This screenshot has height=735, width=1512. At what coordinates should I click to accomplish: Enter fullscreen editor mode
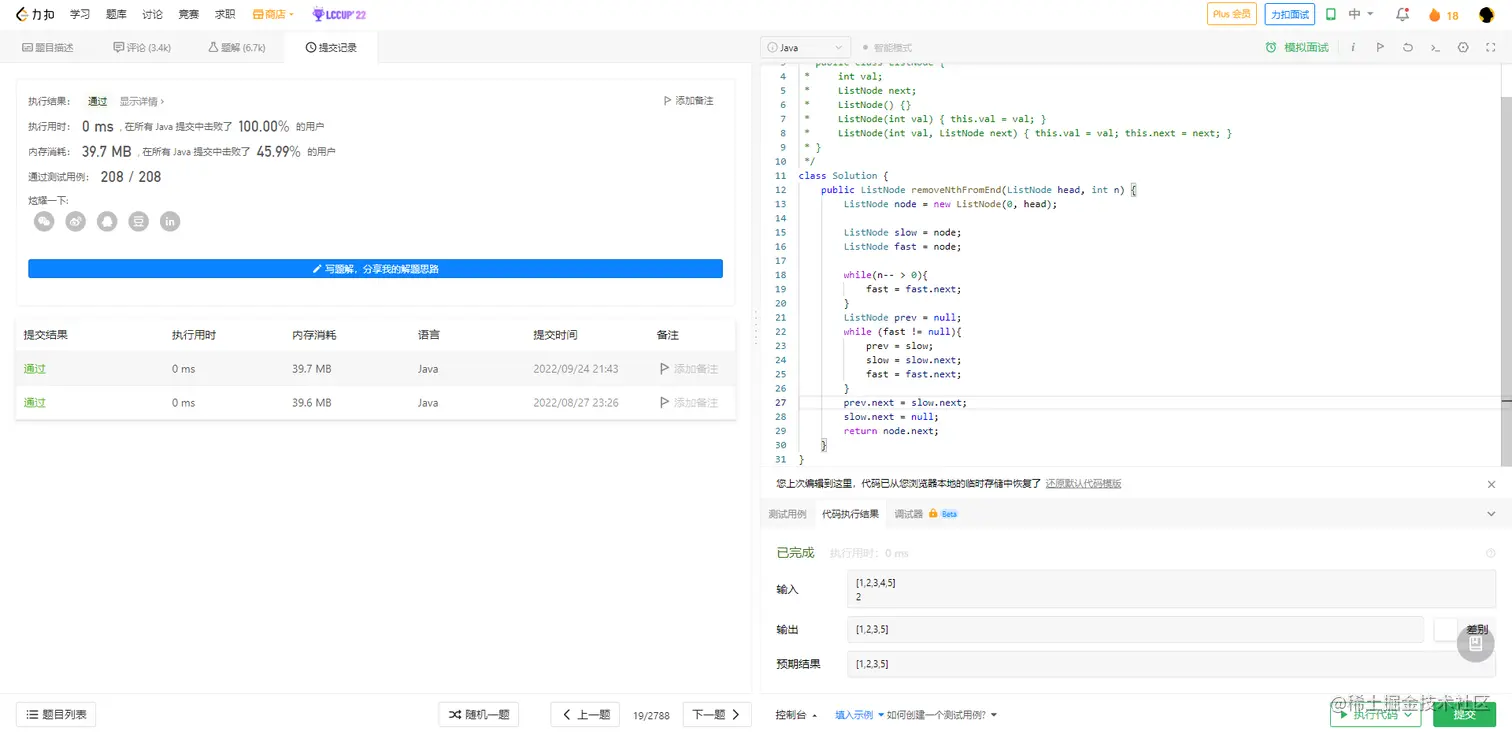(x=1490, y=47)
